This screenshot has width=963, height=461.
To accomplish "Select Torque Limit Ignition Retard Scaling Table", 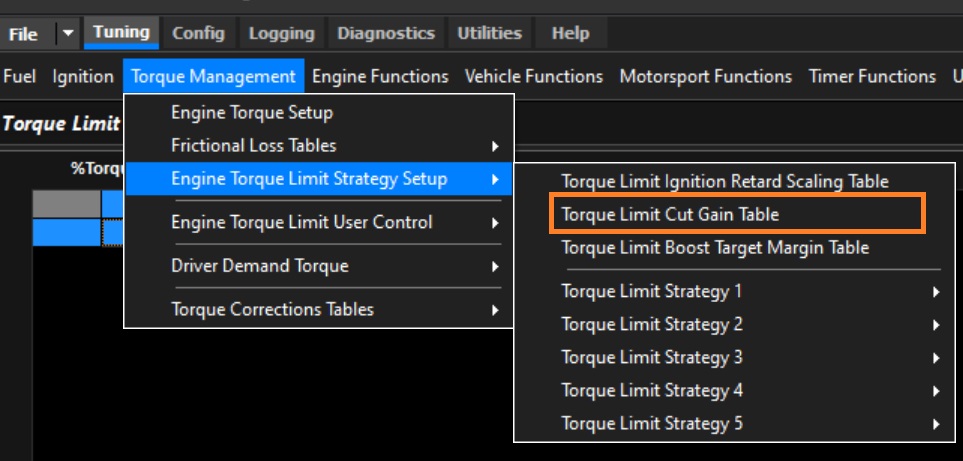I will [725, 181].
